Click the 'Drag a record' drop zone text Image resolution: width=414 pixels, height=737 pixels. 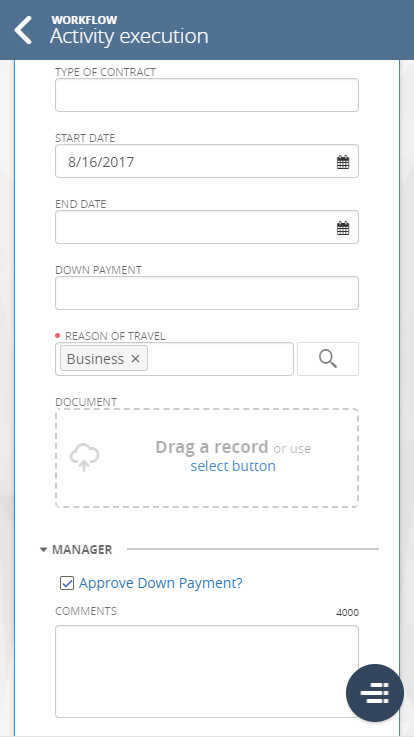pyautogui.click(x=211, y=447)
